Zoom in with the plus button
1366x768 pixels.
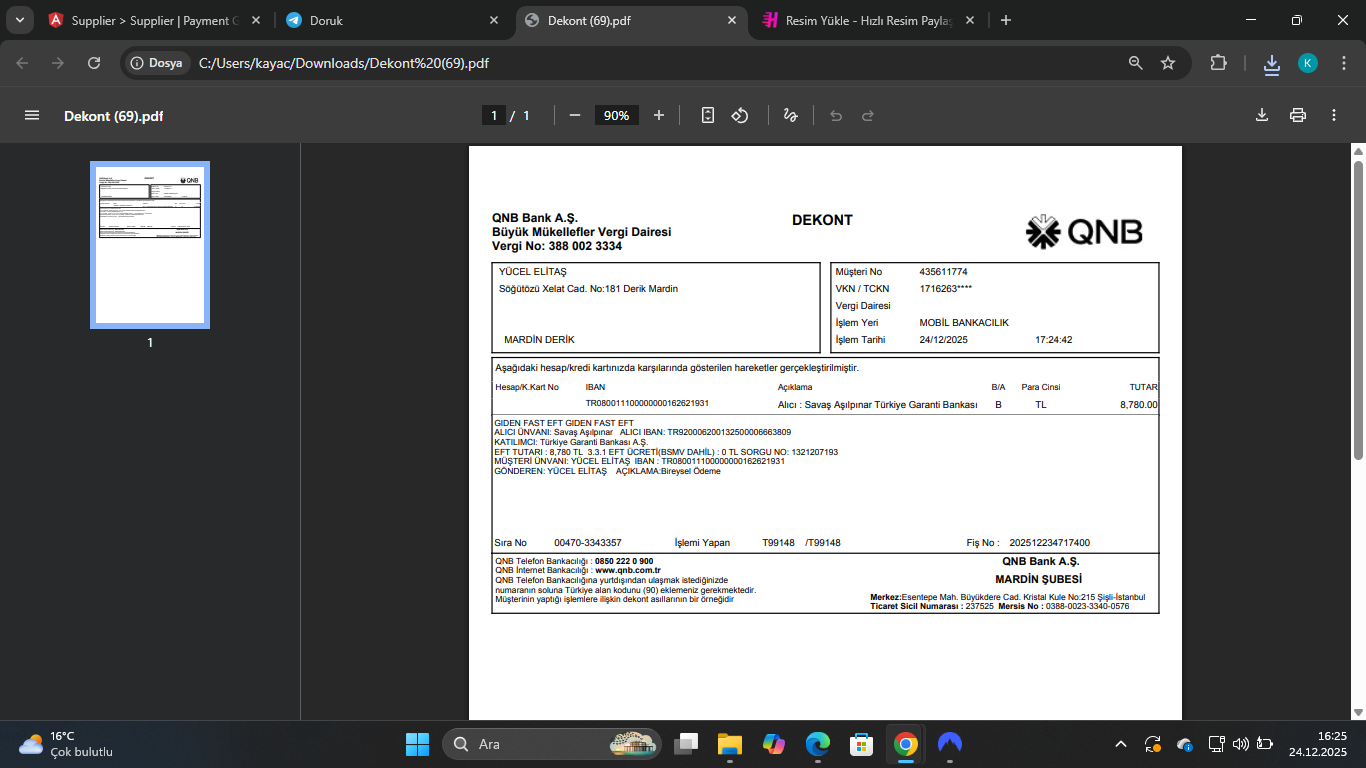click(659, 115)
